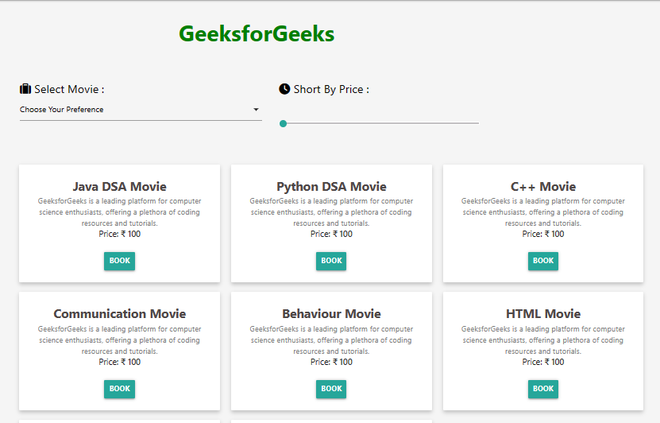Screen dimensions: 660x423
Task: Click the price slider handle
Action: click(283, 123)
